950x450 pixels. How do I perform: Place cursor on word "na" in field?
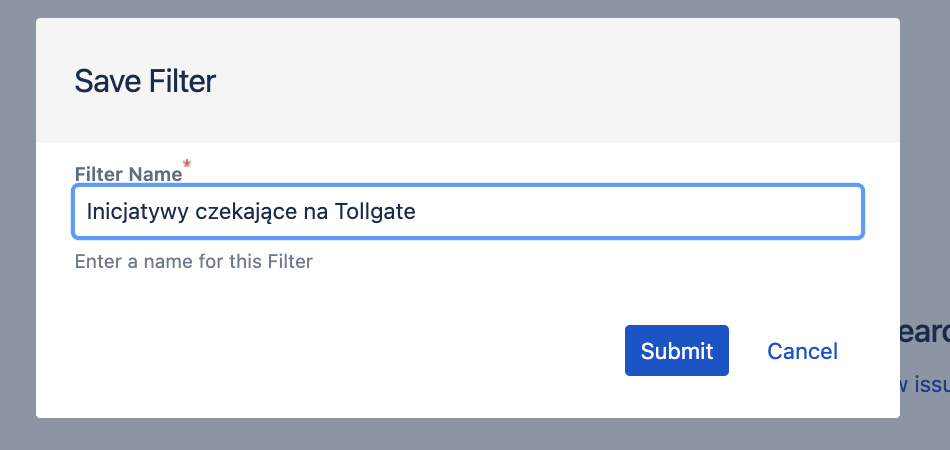[x=314, y=212]
